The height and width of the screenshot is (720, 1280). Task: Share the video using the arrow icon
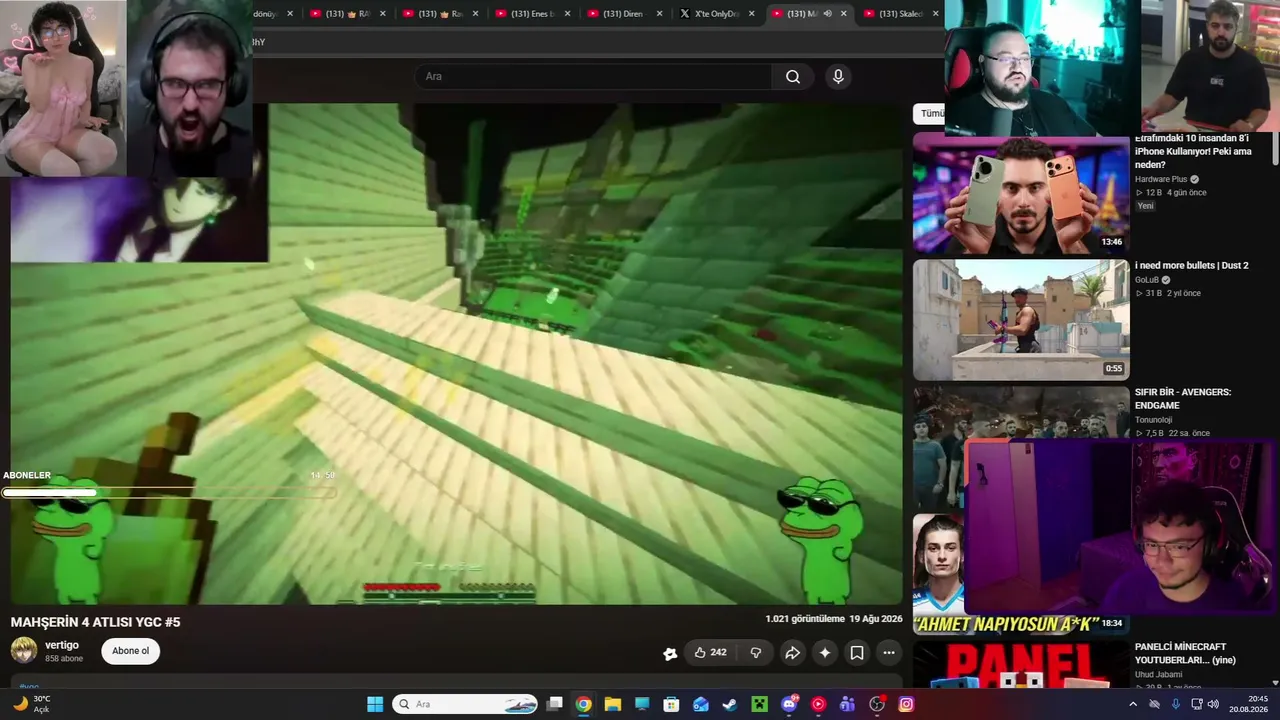pyautogui.click(x=792, y=653)
